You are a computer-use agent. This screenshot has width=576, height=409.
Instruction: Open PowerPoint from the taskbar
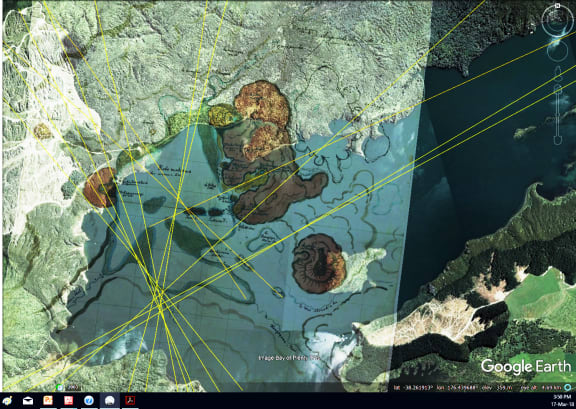(x=48, y=400)
